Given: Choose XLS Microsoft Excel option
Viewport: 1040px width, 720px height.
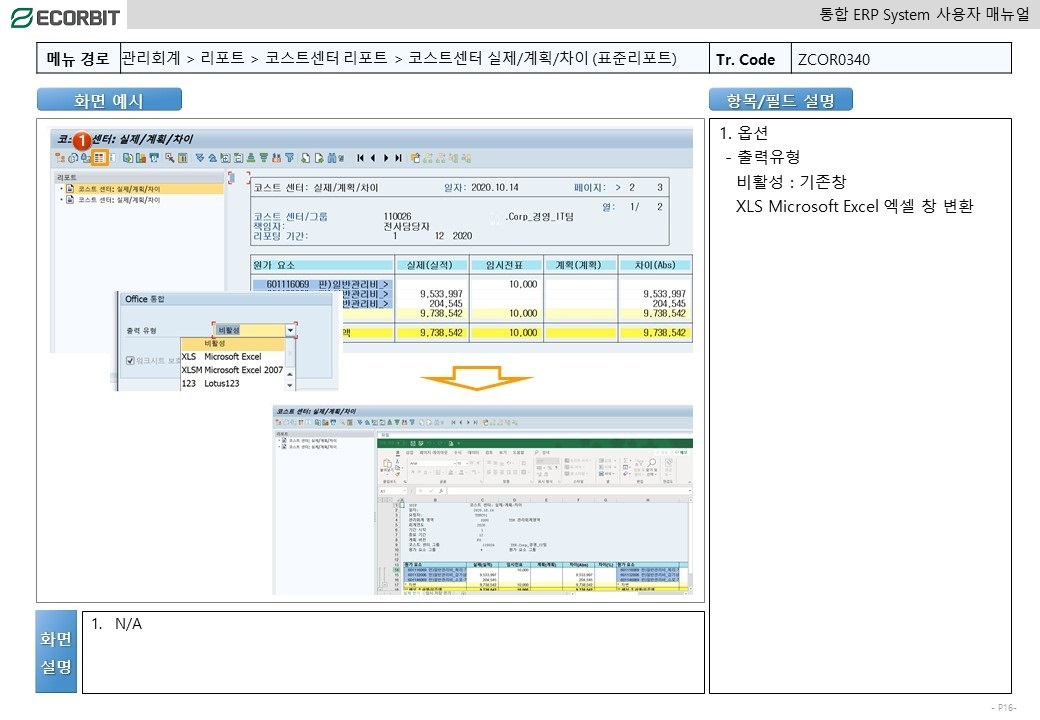Looking at the screenshot, I should pyautogui.click(x=232, y=357).
